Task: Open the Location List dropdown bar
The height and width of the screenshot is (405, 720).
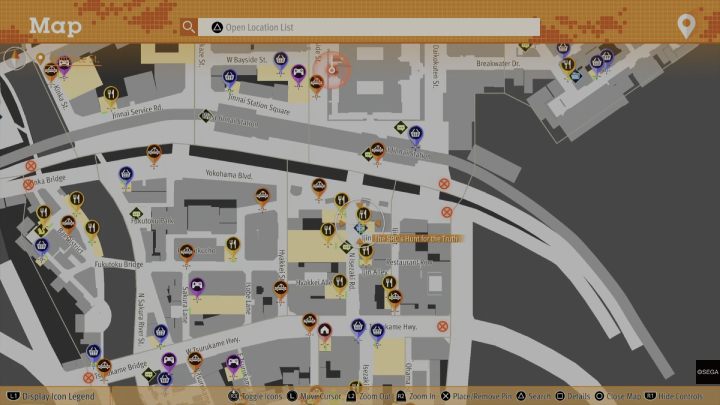Action: pyautogui.click(x=368, y=27)
